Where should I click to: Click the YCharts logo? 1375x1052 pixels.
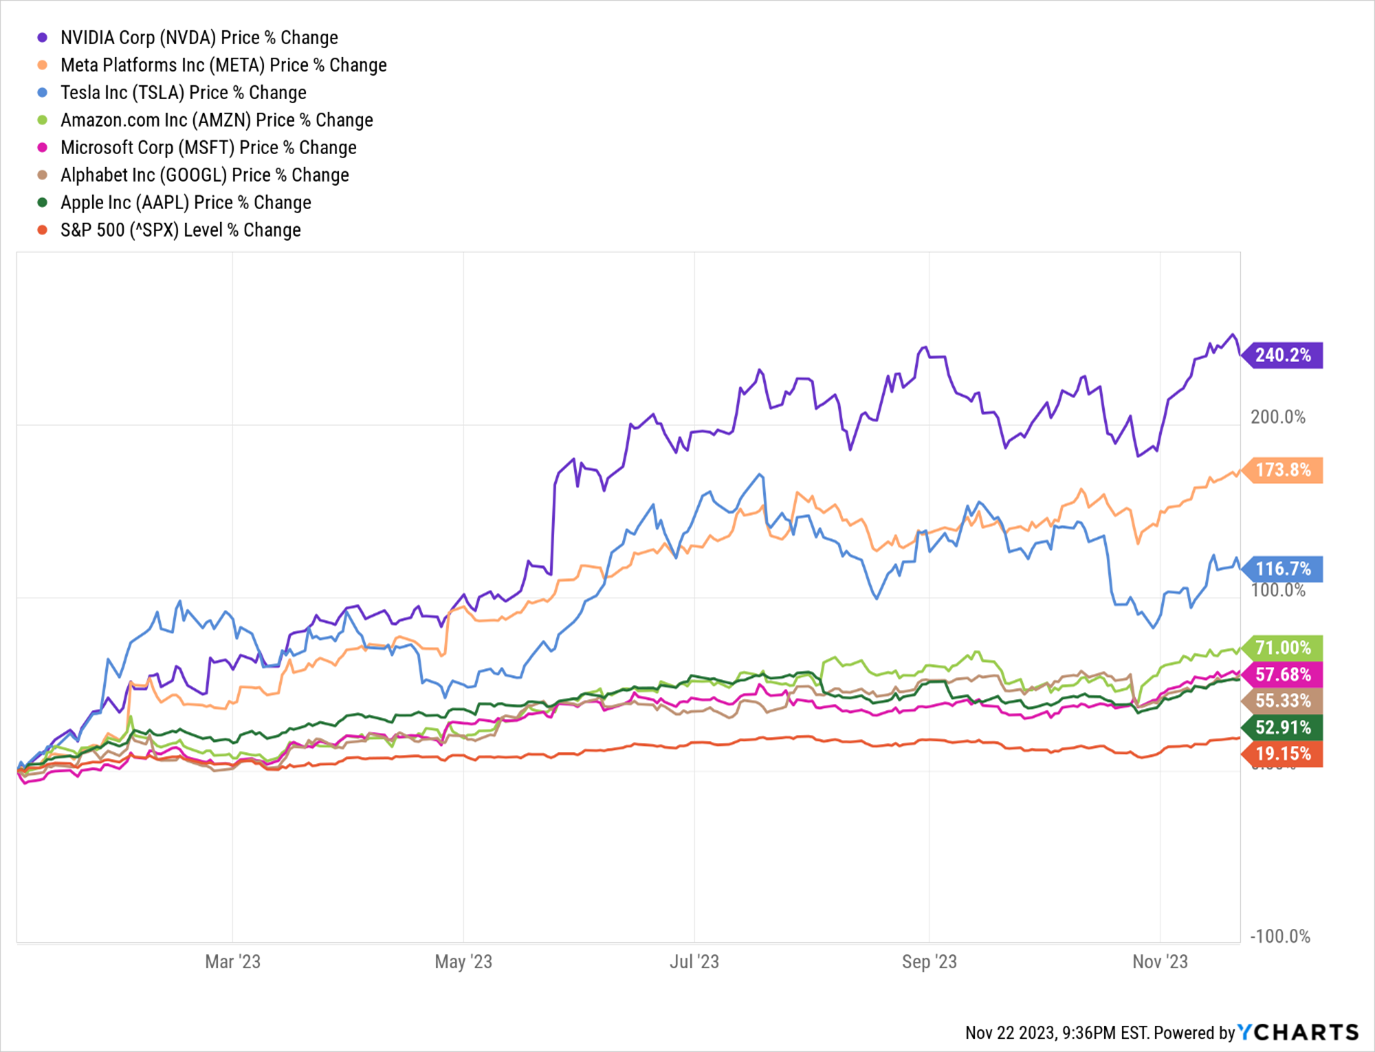[x=1298, y=1032]
